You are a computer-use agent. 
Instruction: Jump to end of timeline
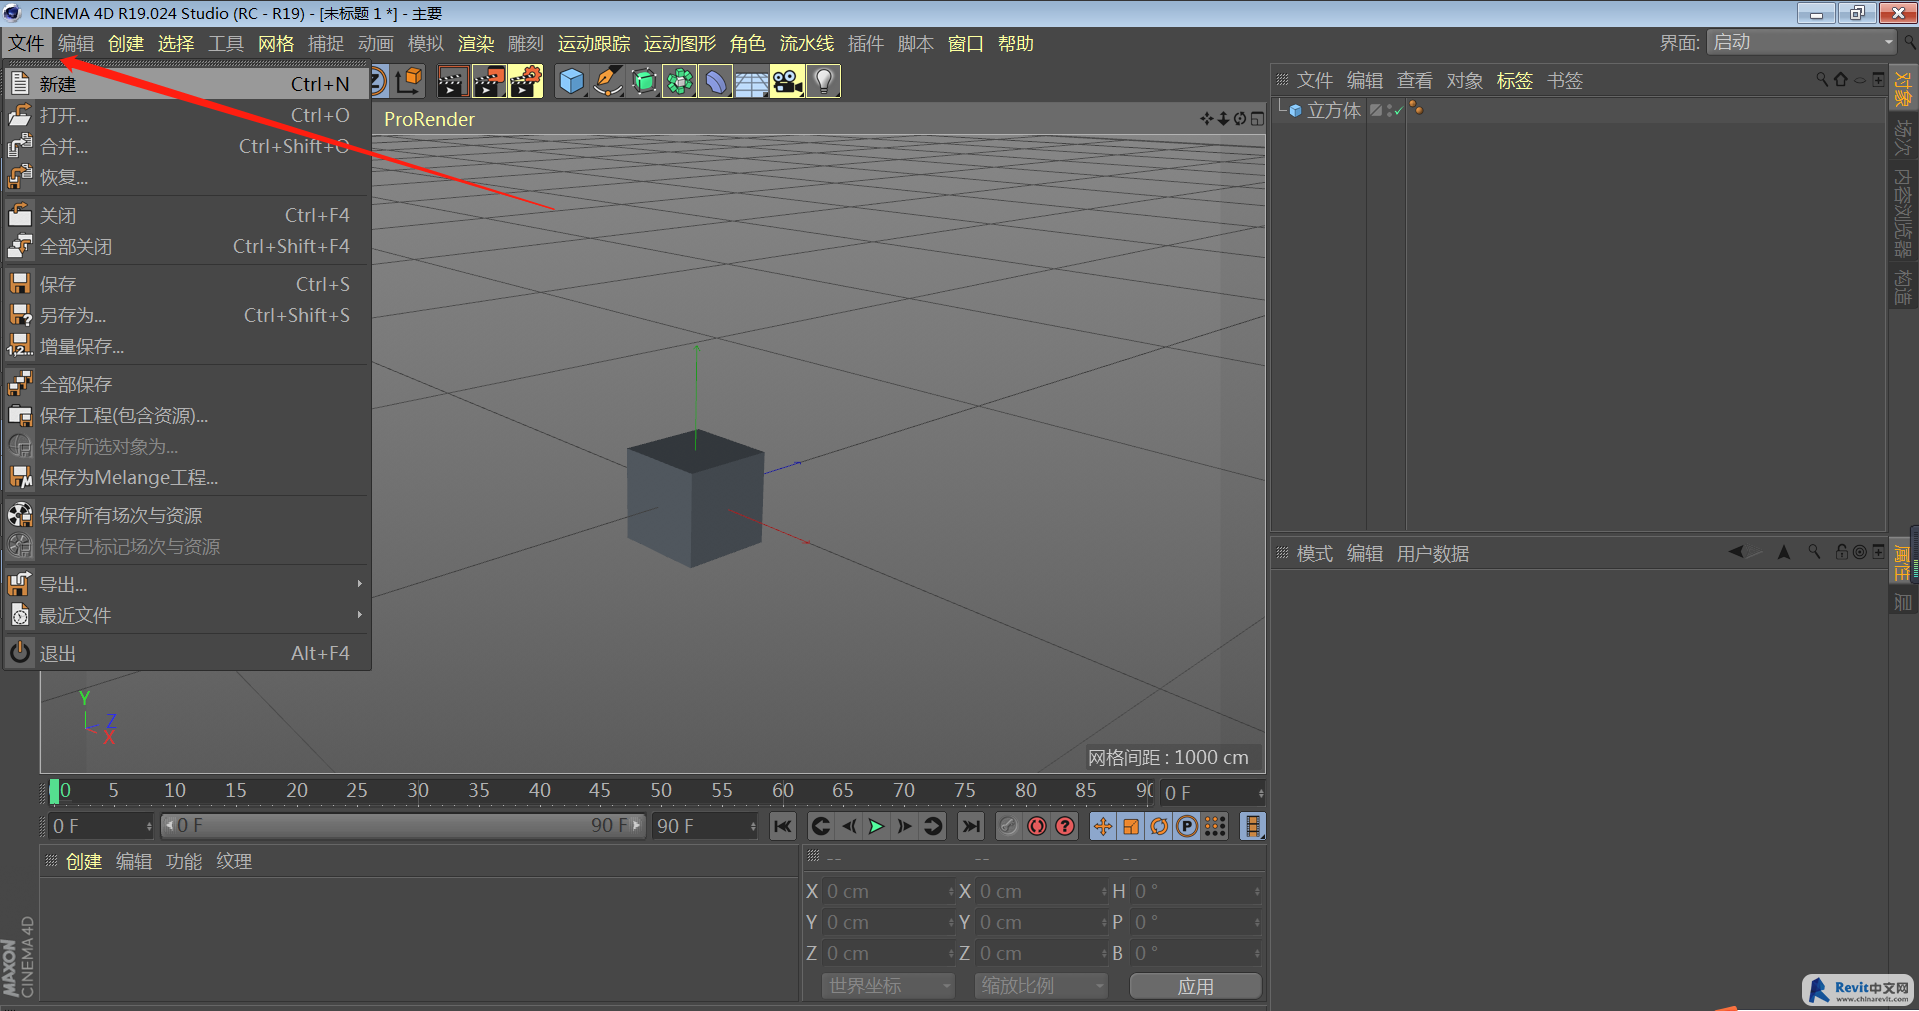(x=971, y=826)
